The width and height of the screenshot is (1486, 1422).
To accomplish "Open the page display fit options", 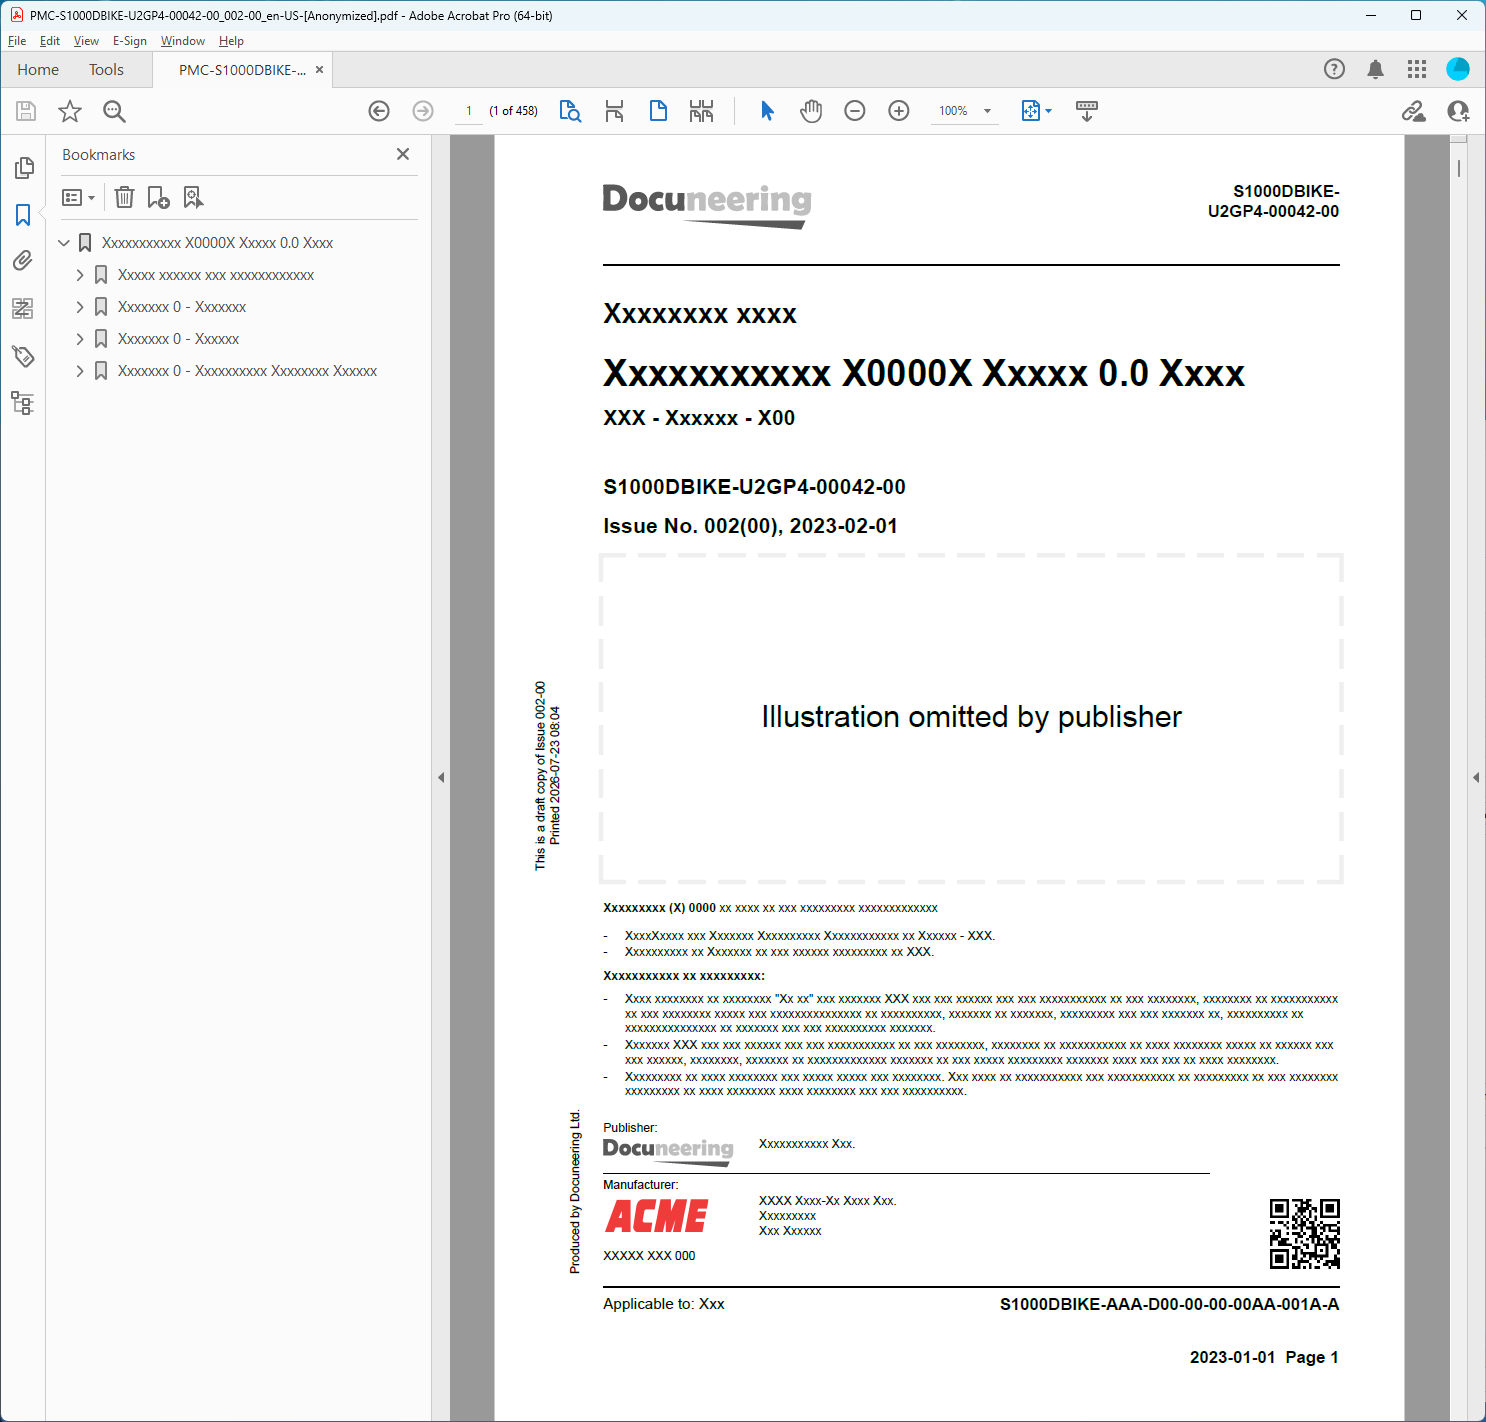I will point(1037,111).
